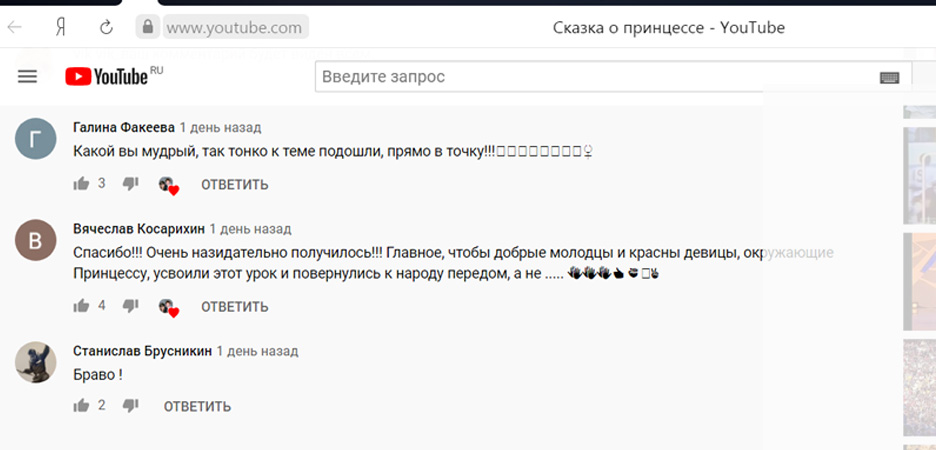Click the like count '3' on Галина's comment
This screenshot has height=450, width=936.
(101, 183)
